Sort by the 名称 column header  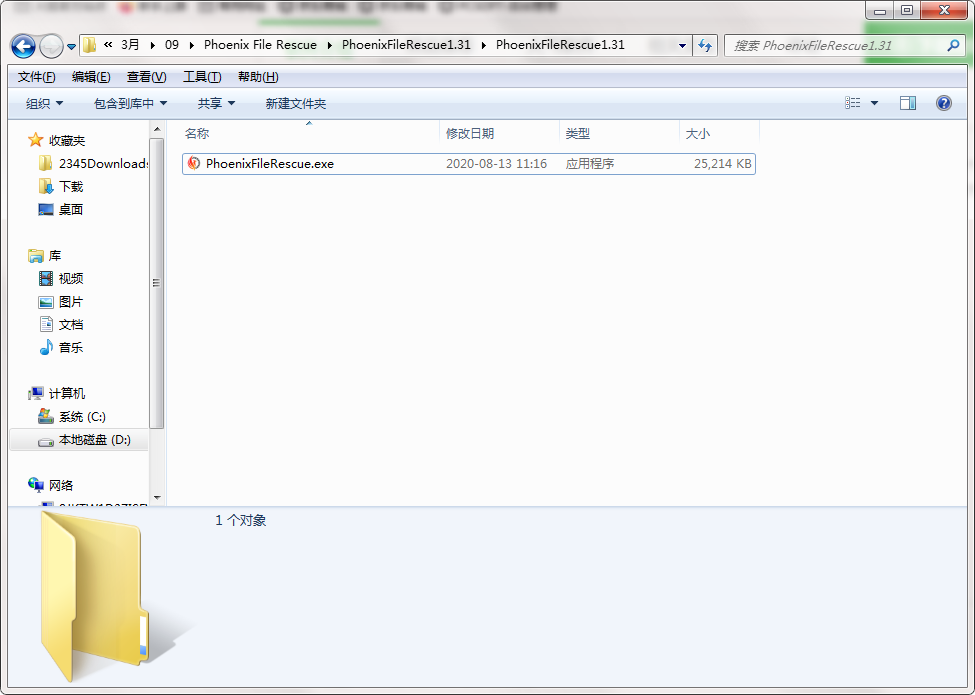coord(309,133)
